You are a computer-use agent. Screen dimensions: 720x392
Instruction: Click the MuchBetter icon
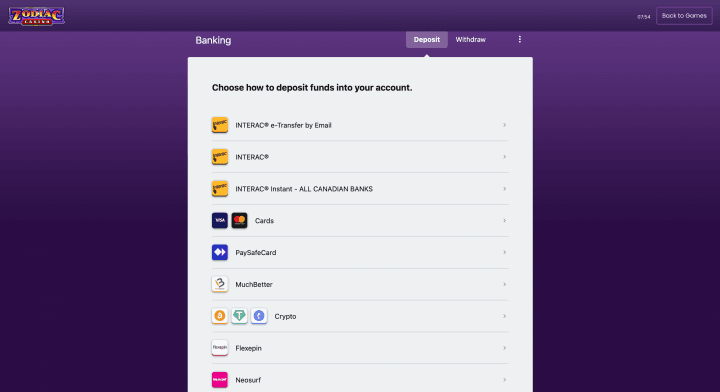coord(219,284)
